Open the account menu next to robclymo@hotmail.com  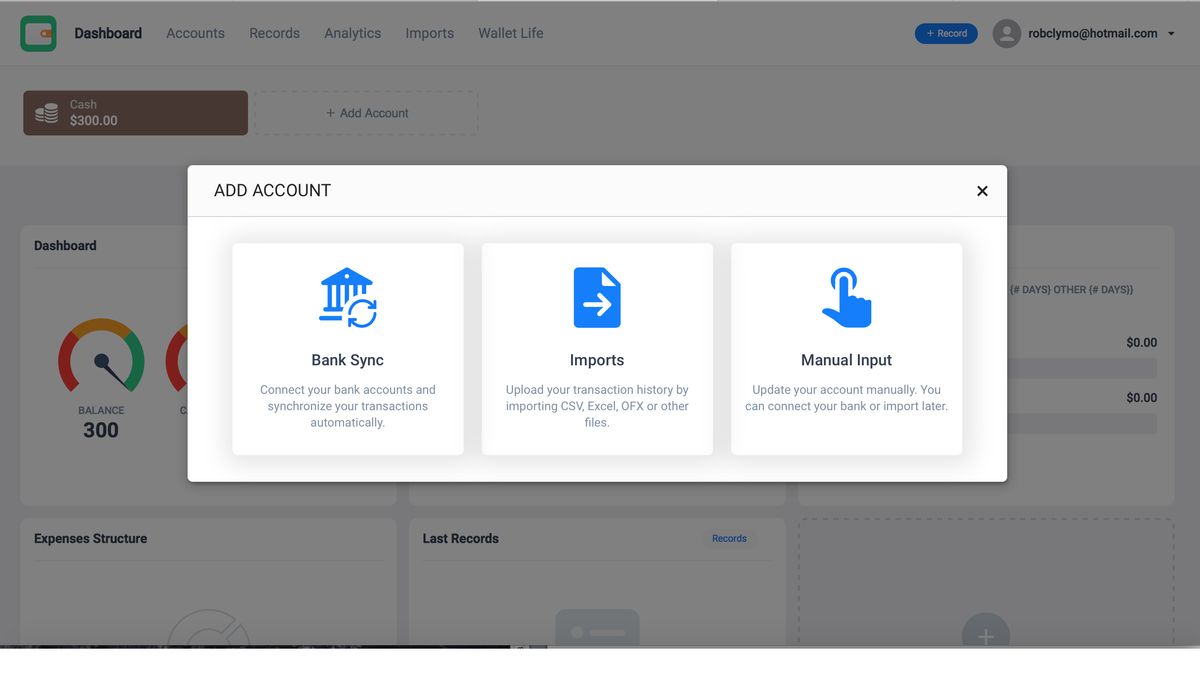click(x=1172, y=33)
